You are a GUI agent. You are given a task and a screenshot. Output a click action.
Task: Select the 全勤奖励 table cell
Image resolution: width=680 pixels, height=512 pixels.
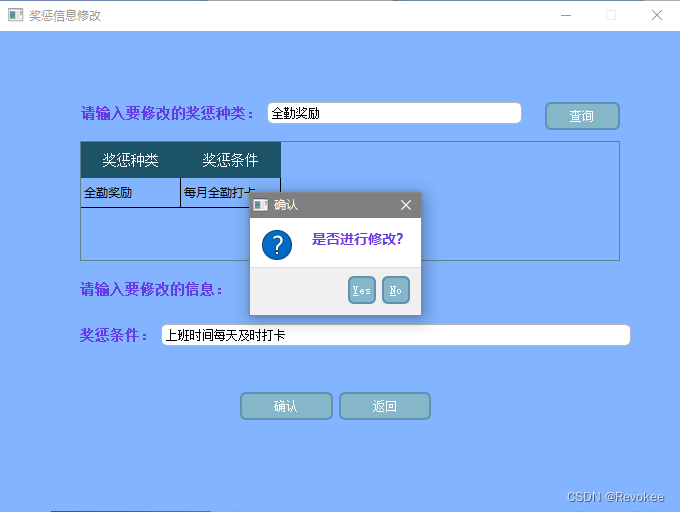[131, 192]
